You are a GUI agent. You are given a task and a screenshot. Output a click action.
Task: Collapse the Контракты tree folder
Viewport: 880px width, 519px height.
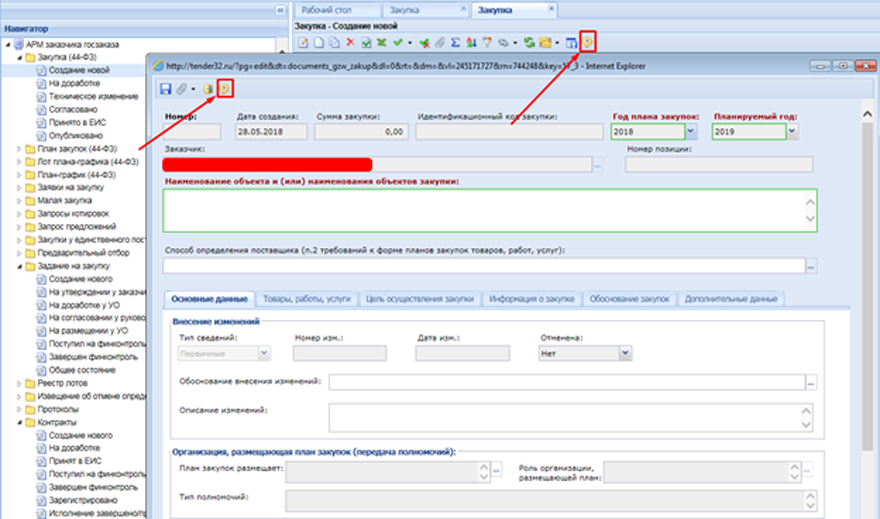click(x=19, y=422)
